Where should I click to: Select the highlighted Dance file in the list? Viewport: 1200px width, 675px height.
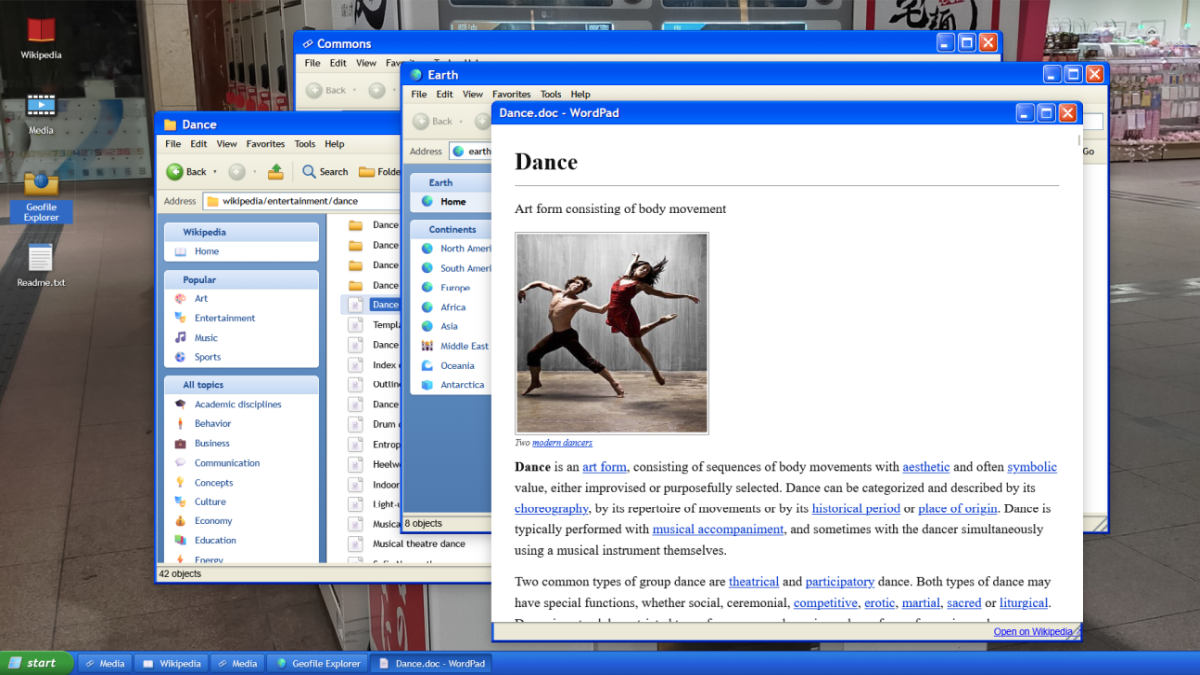point(372,305)
